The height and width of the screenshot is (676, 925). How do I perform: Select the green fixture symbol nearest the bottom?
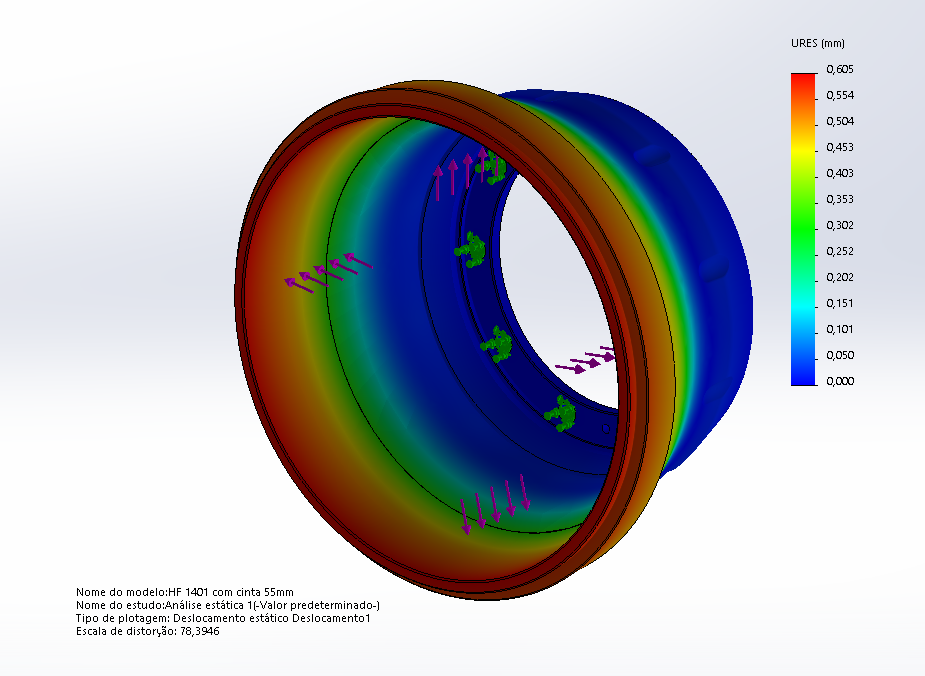point(561,412)
